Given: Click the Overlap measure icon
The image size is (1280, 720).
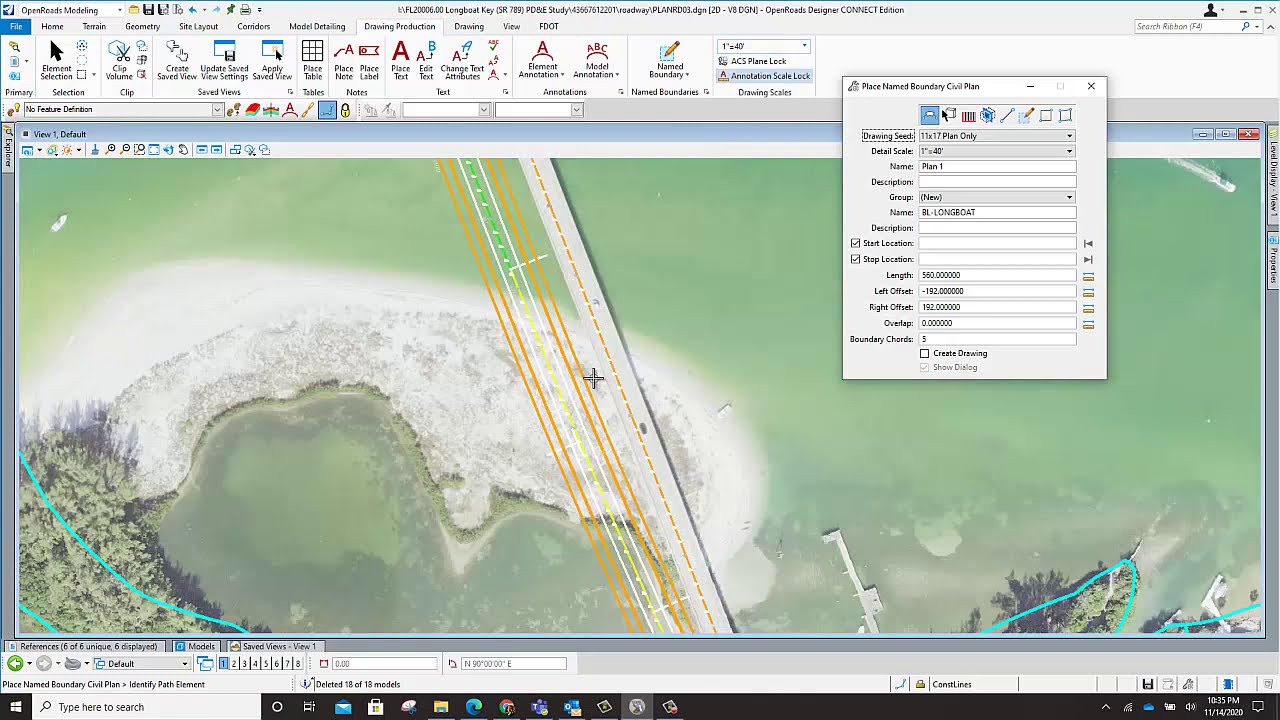Looking at the screenshot, I should [1088, 324].
